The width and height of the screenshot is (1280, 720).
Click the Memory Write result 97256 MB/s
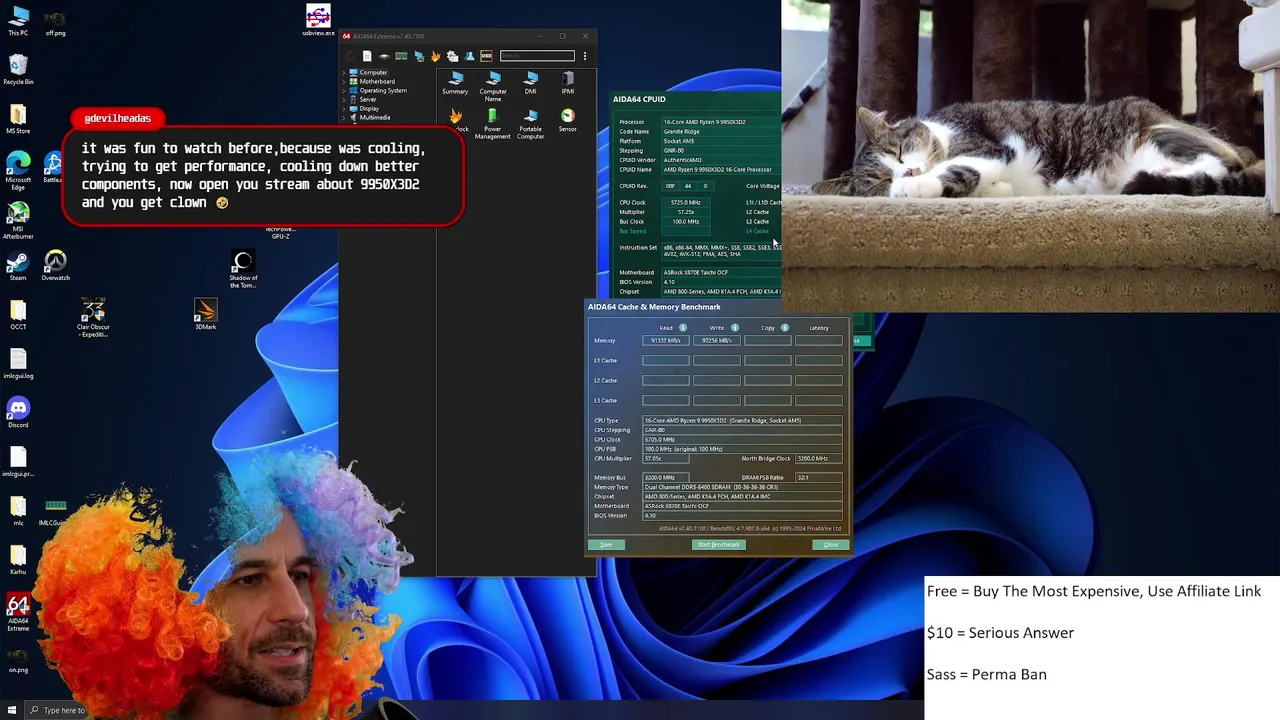pyautogui.click(x=717, y=341)
